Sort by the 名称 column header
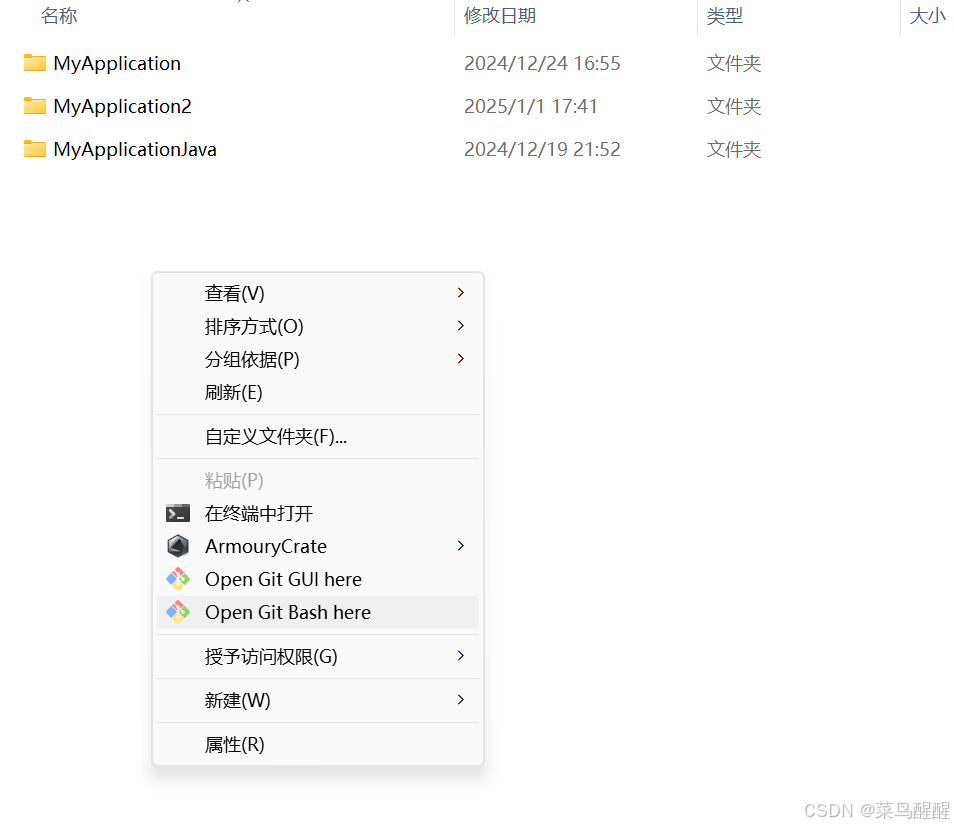The image size is (954, 828). coord(59,15)
